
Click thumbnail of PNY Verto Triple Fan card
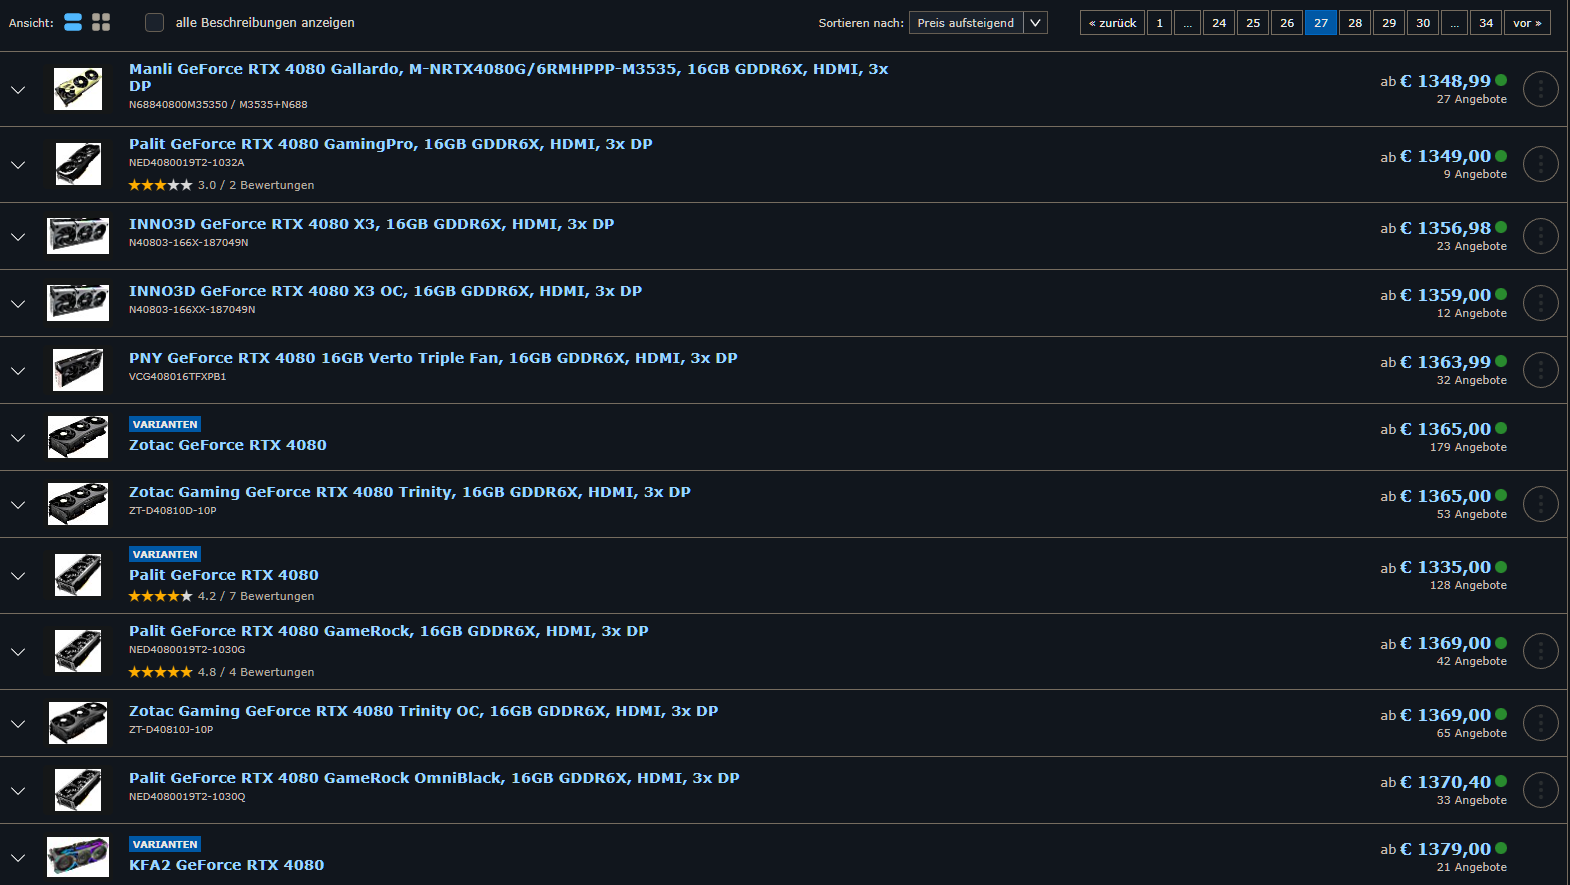point(78,370)
